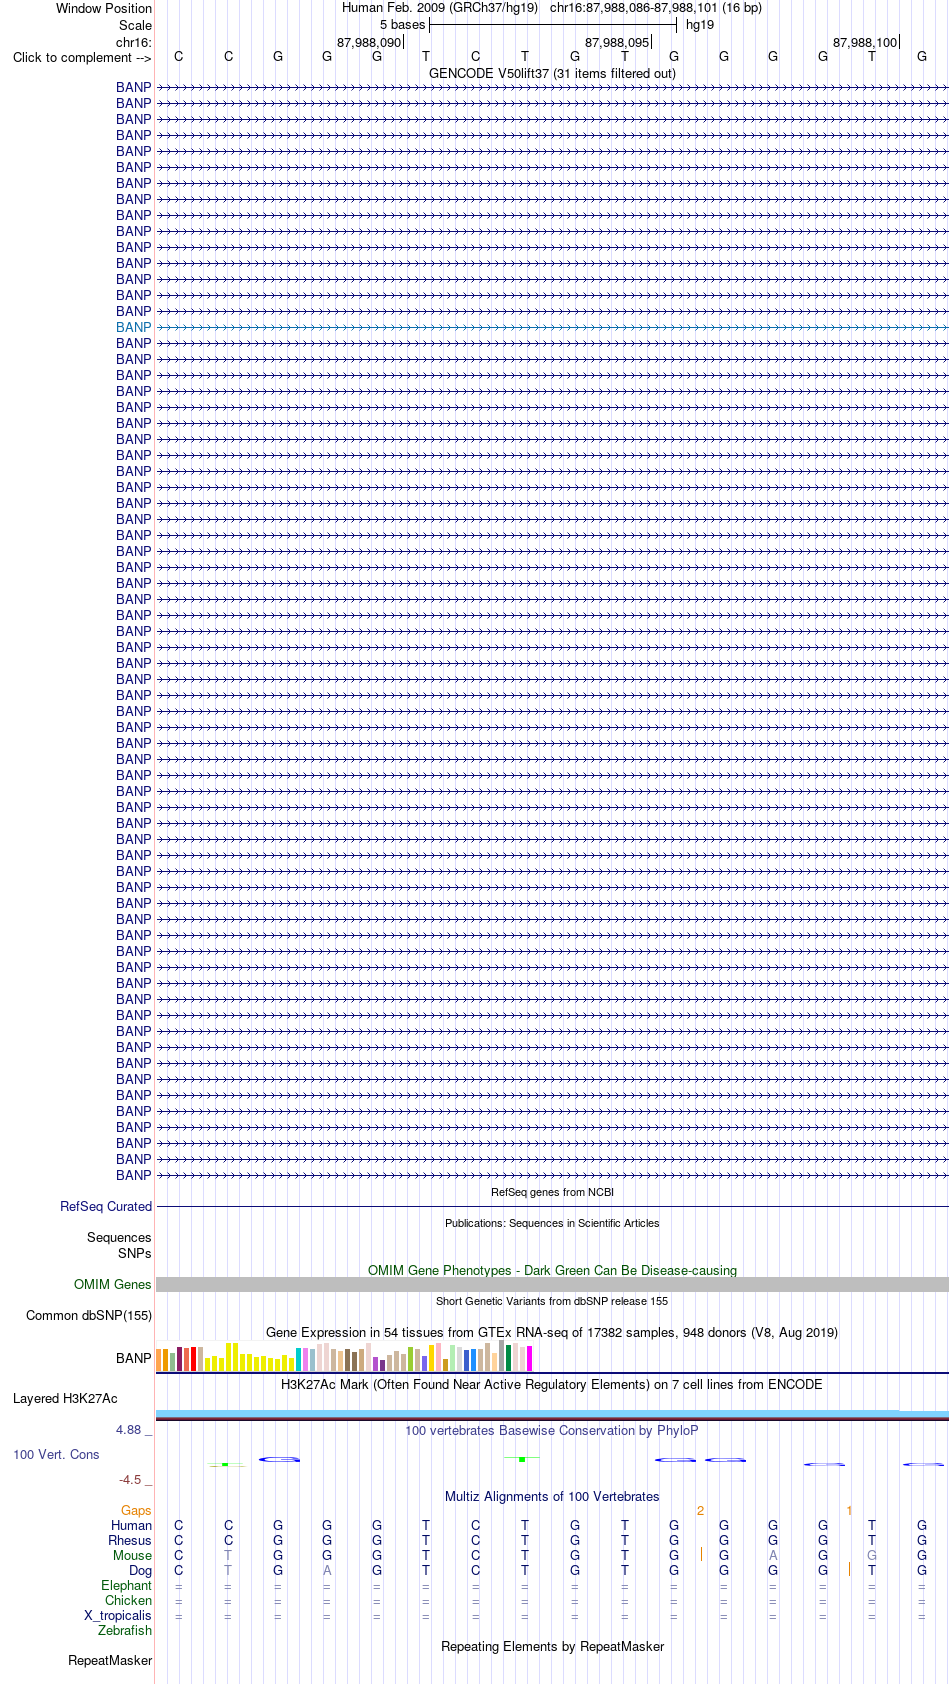Select the 'Human' alignment row label
Image resolution: width=950 pixels, height=1684 pixels.
(x=132, y=1526)
